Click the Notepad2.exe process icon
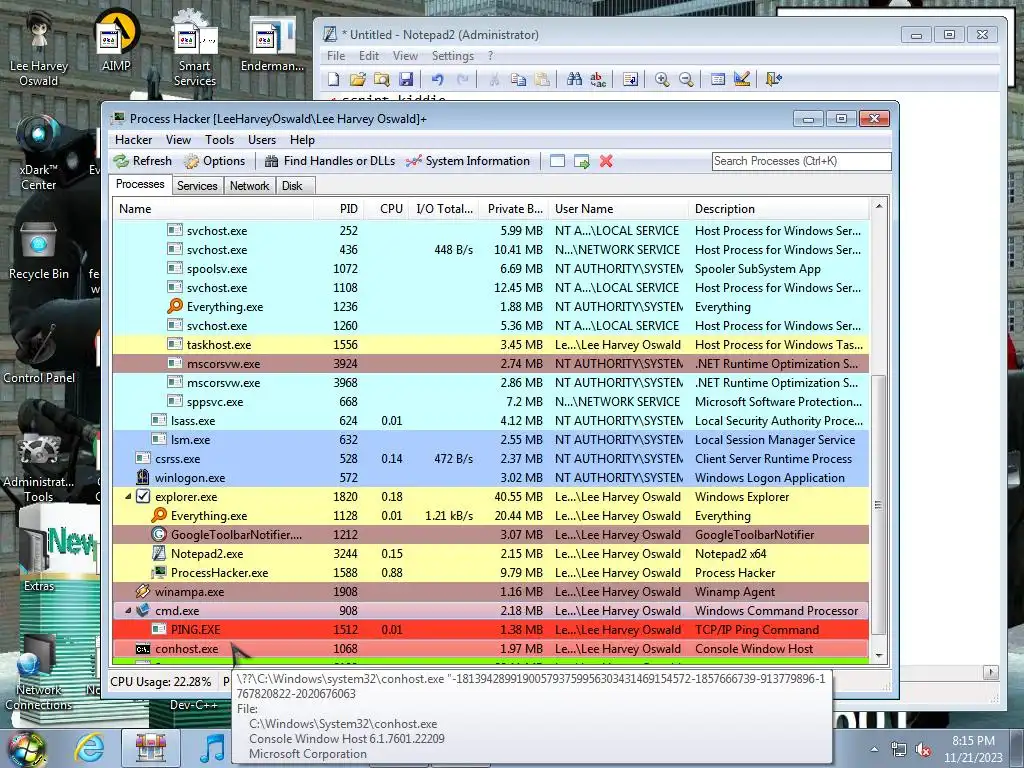 159,553
